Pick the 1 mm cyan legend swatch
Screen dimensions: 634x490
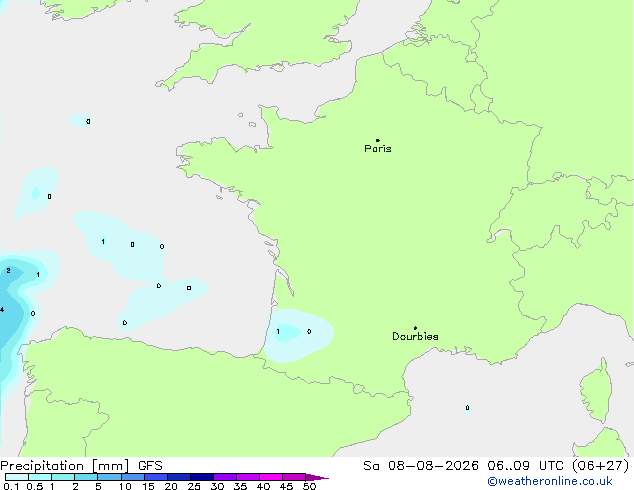[x=63, y=477]
